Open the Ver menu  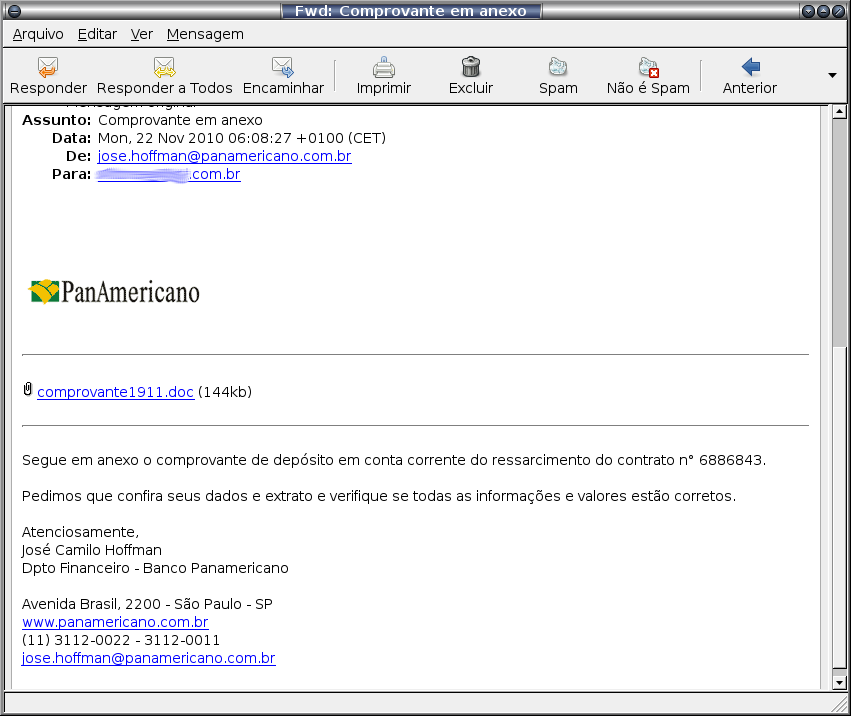(x=142, y=34)
